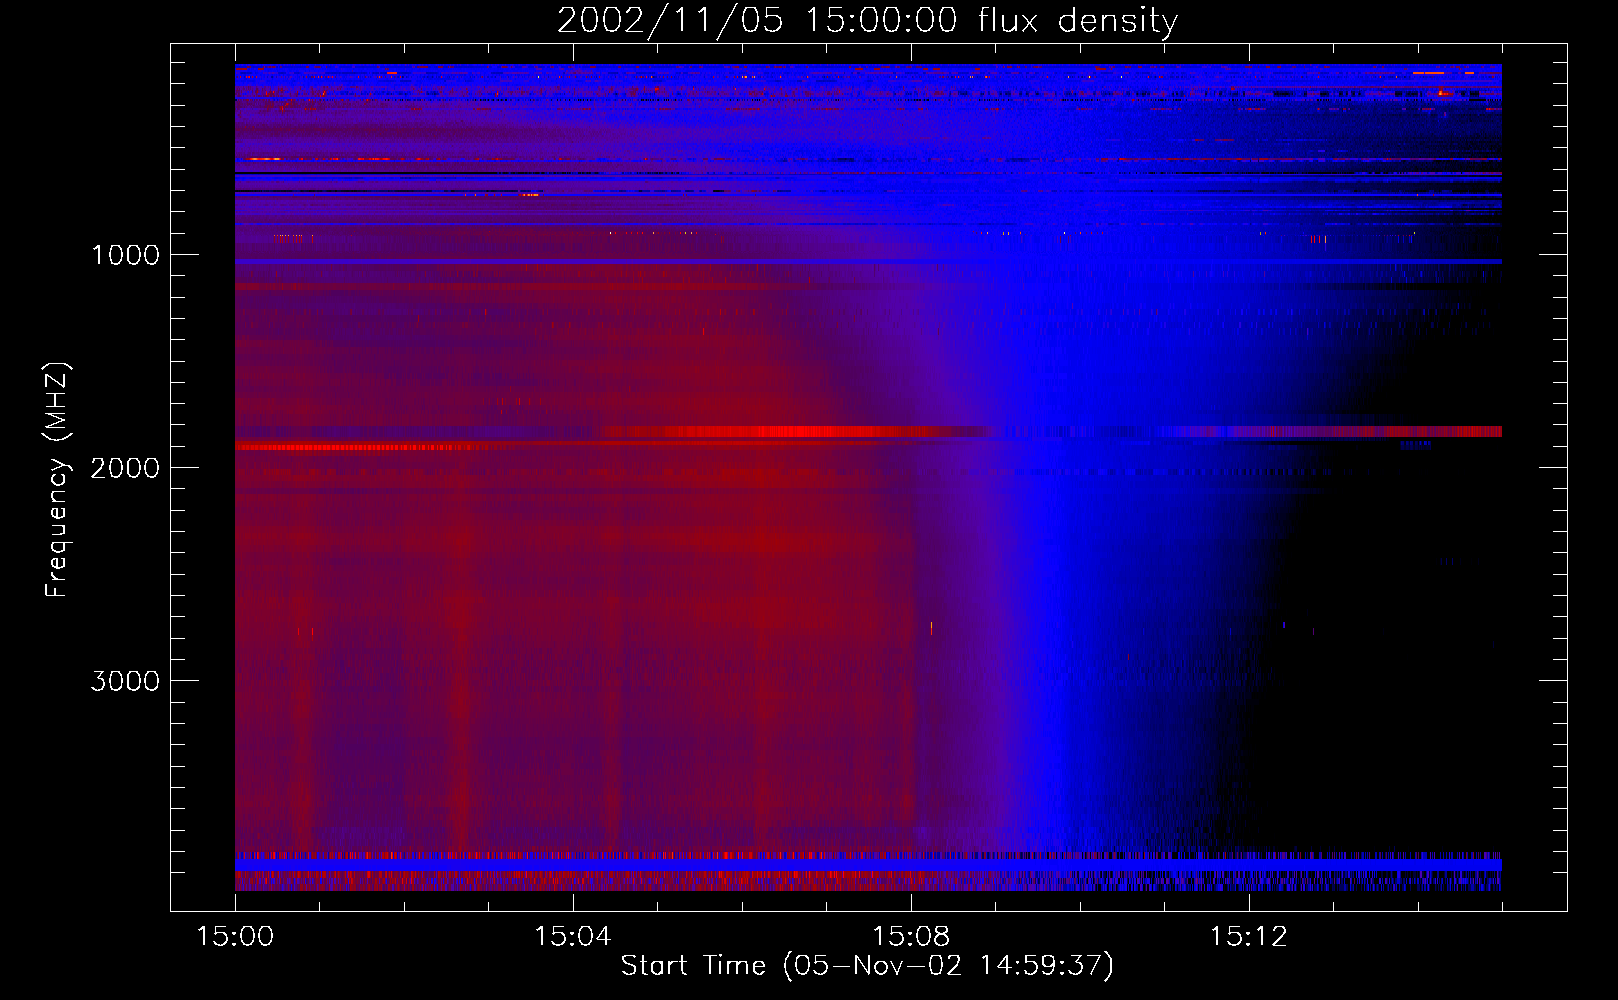Screen dimensions: 1618x1000
Task: Click the 15:04 time tick label
Action: pos(572,936)
